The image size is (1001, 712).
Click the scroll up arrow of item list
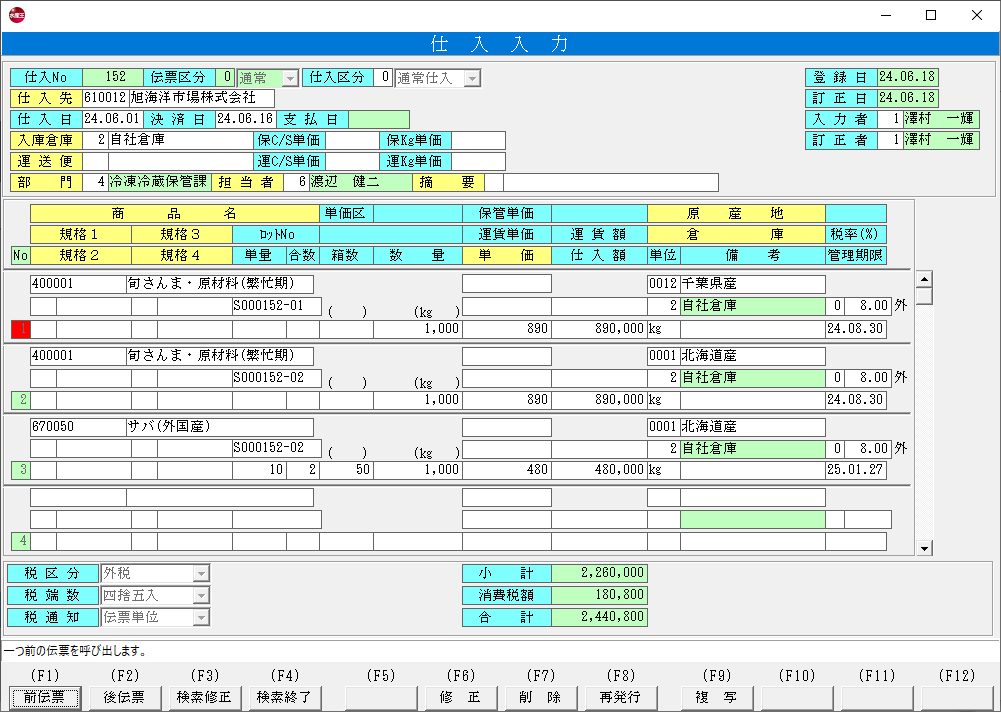(x=924, y=280)
